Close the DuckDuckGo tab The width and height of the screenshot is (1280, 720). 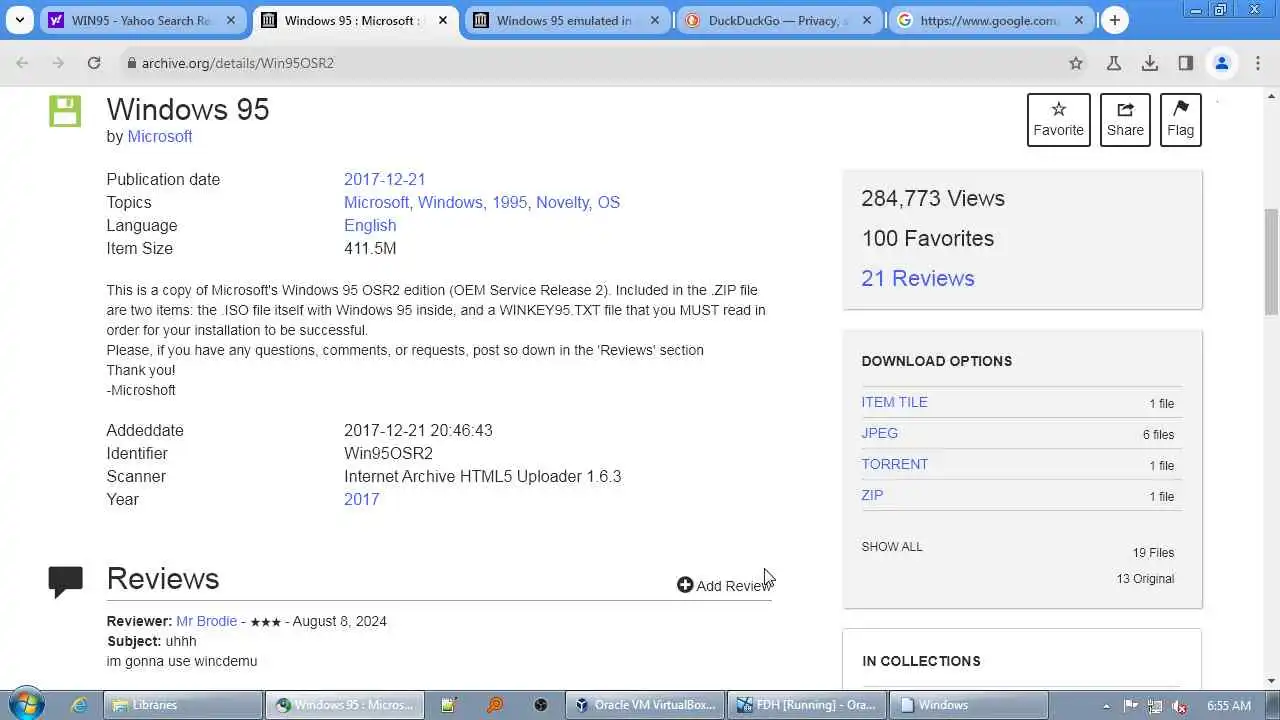click(867, 20)
